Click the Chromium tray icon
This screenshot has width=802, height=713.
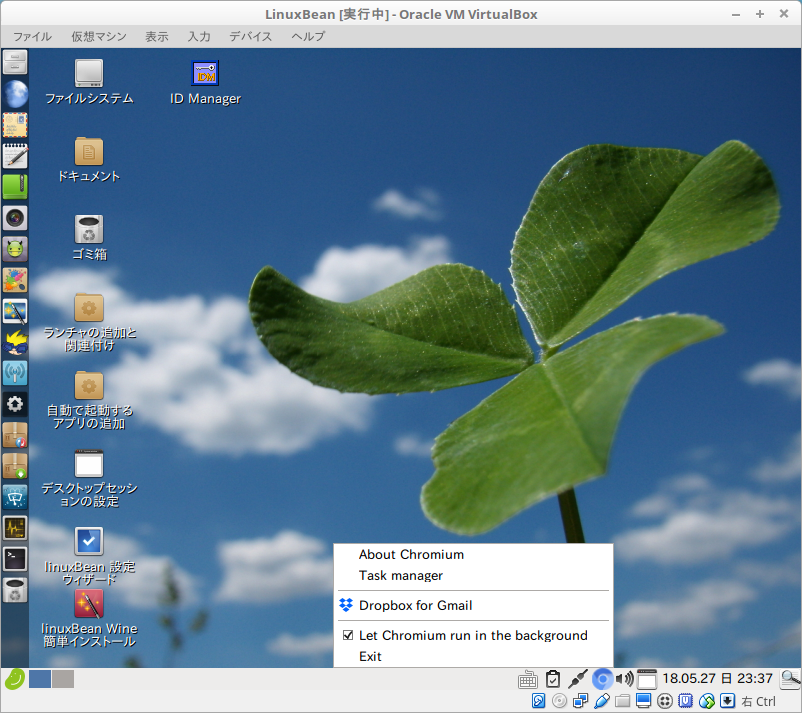pyautogui.click(x=602, y=679)
